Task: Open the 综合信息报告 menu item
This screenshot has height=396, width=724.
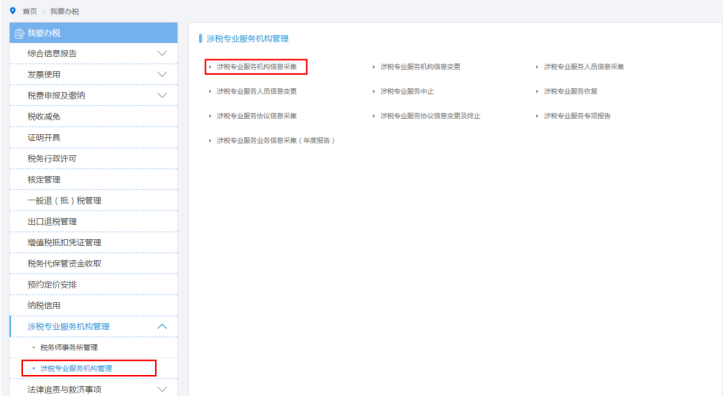Action: [94, 54]
